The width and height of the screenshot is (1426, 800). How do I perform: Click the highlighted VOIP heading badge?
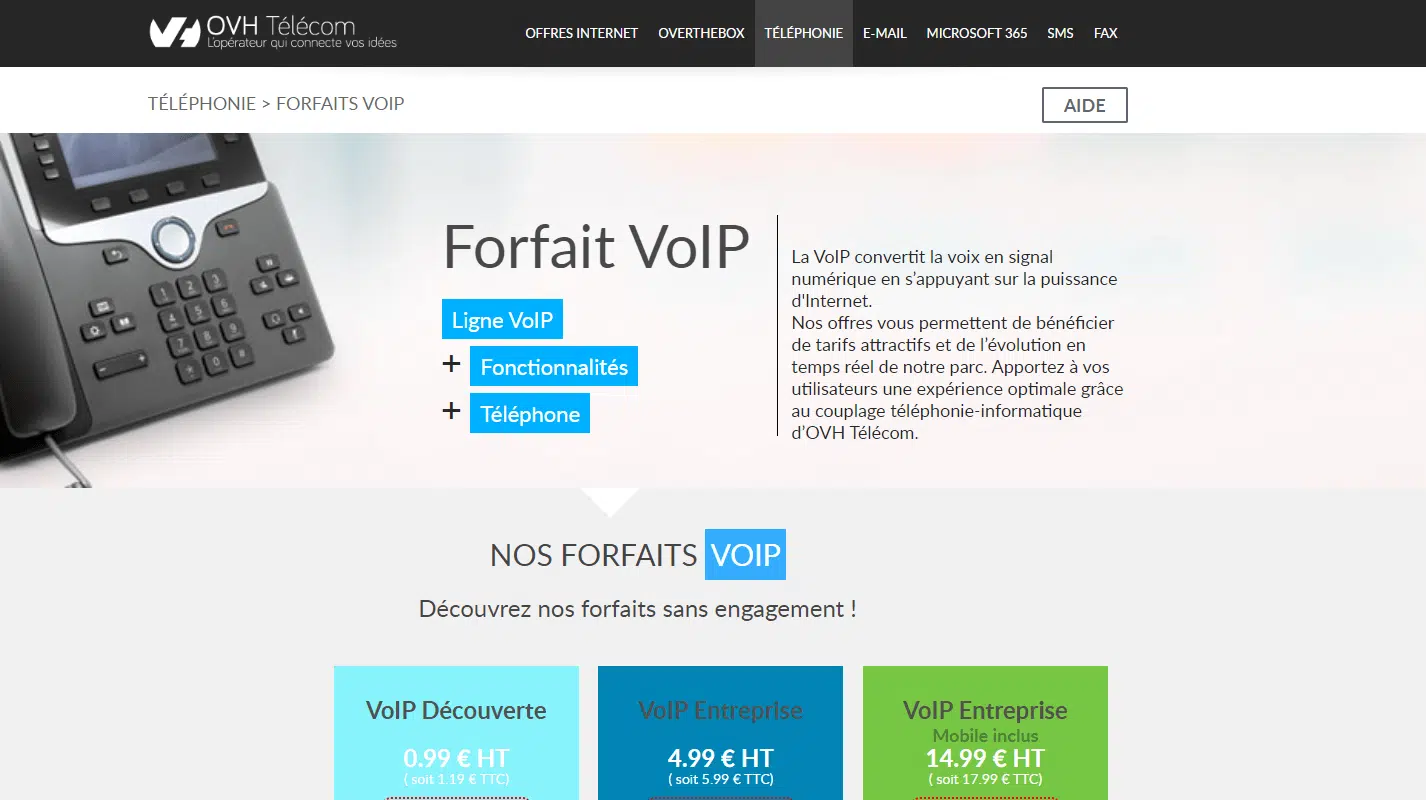click(745, 554)
